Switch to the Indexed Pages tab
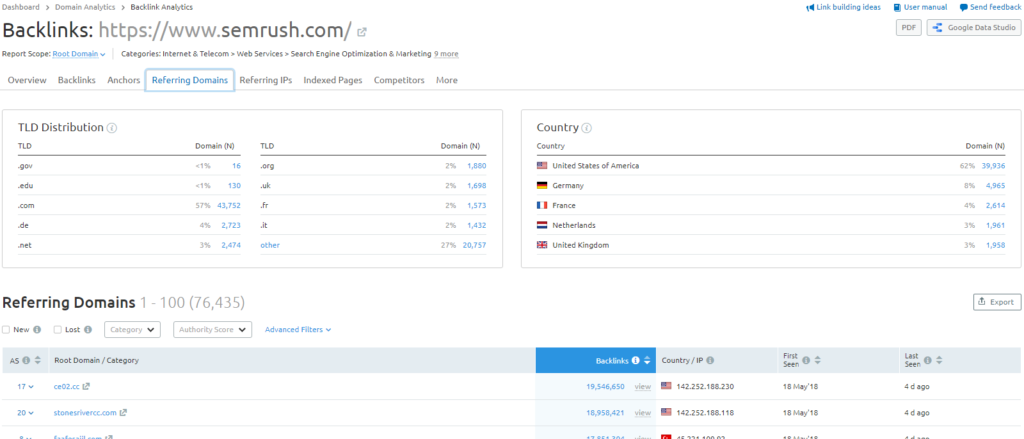This screenshot has height=439, width=1024. [332, 80]
